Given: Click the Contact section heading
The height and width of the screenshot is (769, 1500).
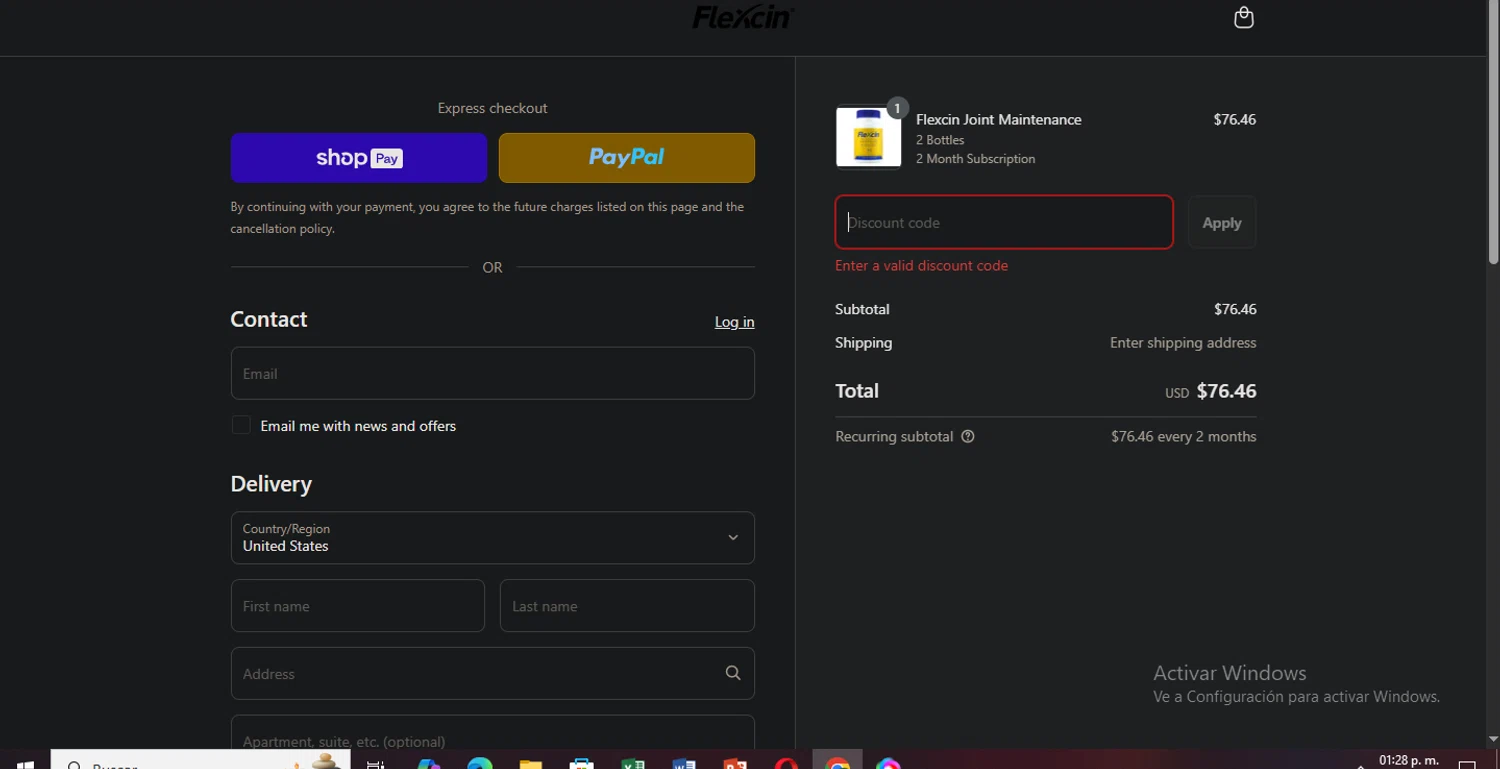Looking at the screenshot, I should (269, 319).
